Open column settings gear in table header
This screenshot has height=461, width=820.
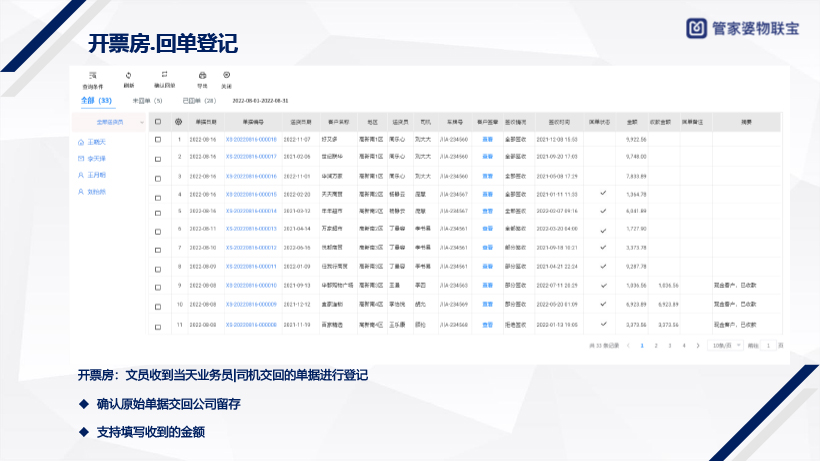tap(178, 122)
